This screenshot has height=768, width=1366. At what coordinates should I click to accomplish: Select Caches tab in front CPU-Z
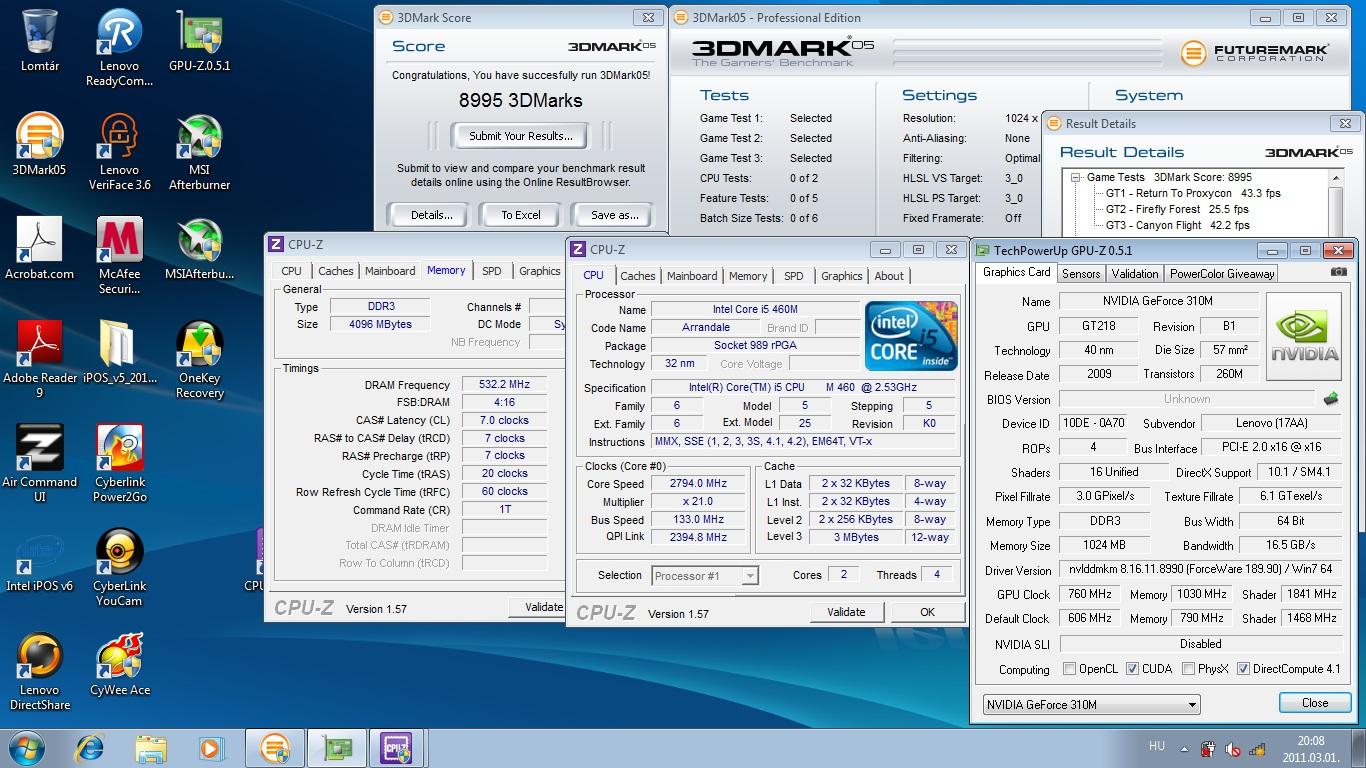coord(637,276)
